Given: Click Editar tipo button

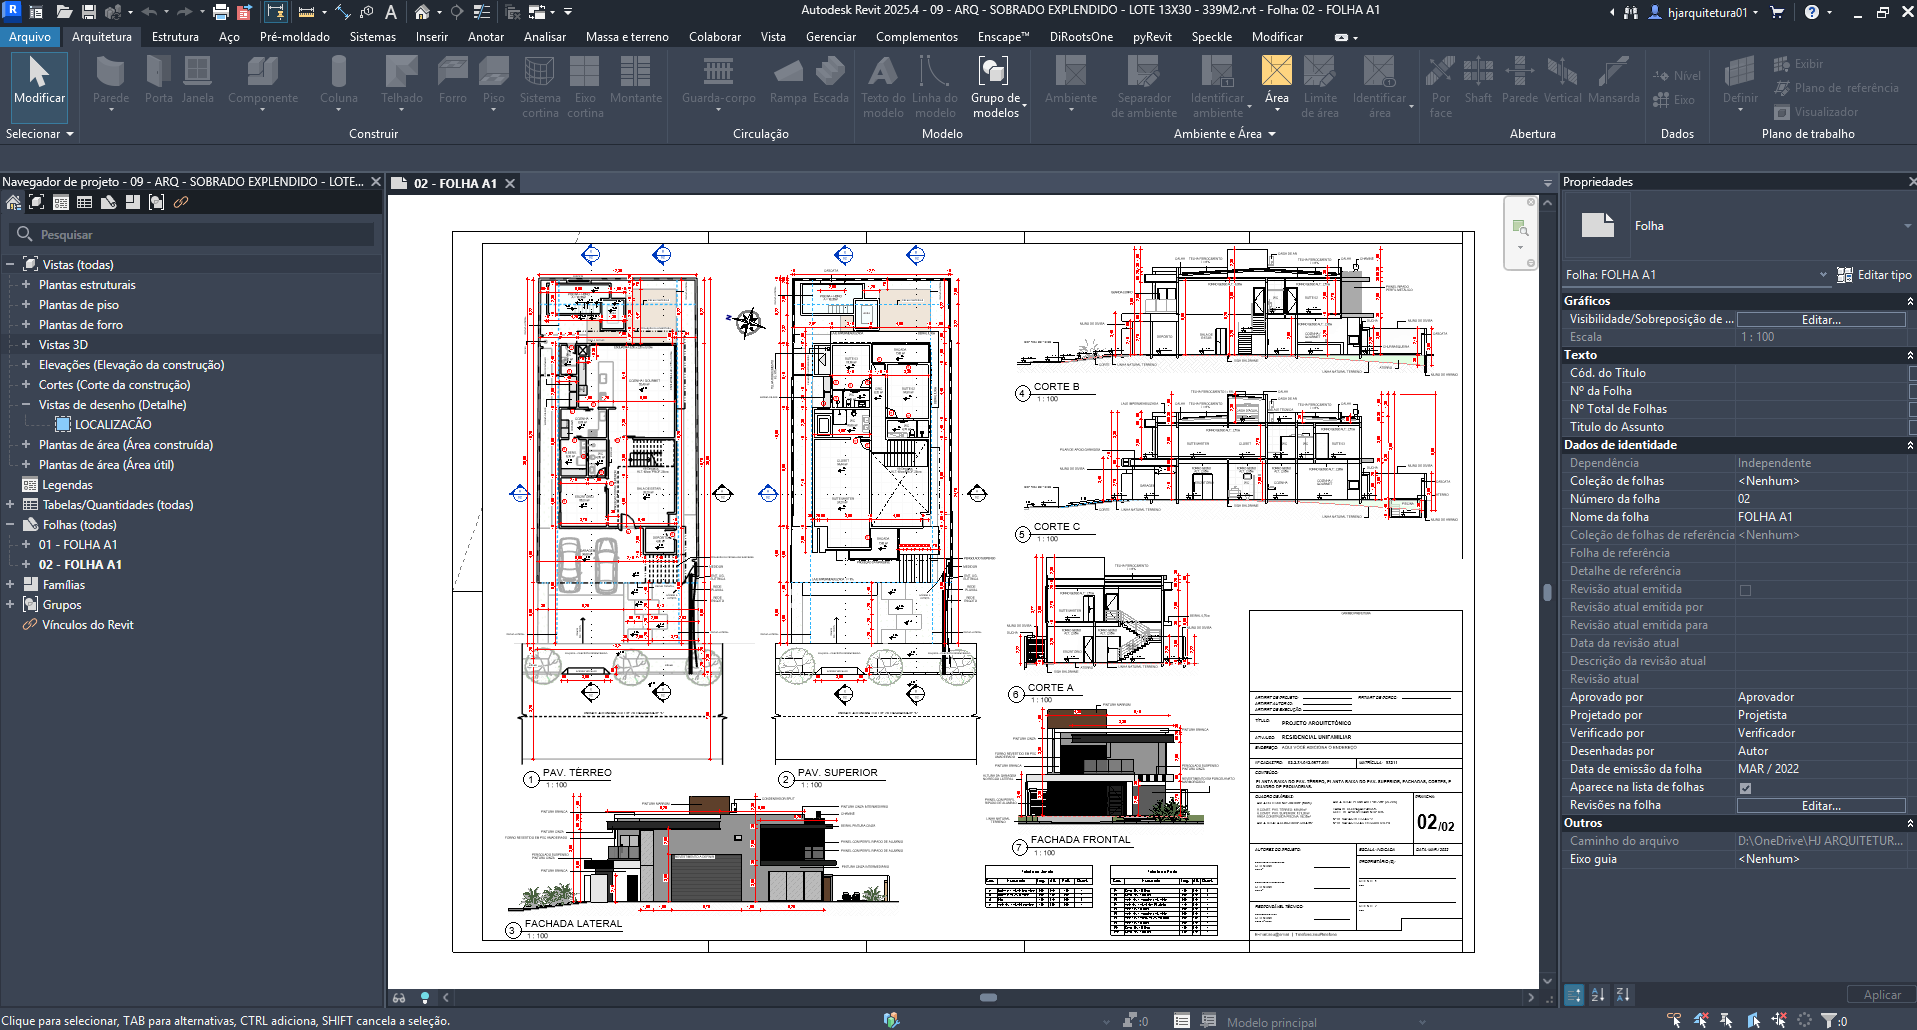Looking at the screenshot, I should 1874,275.
